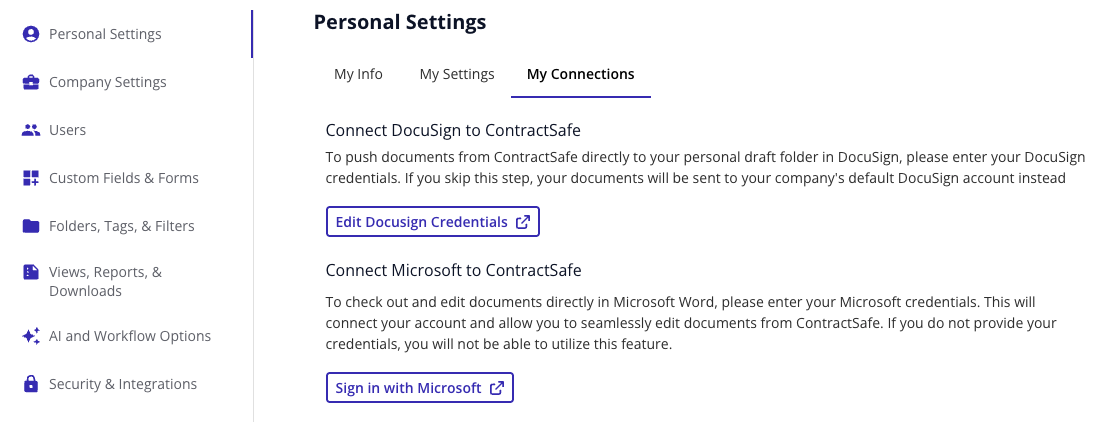The width and height of the screenshot is (1113, 422).
Task: Click the Folders, Tags, & Filters folder icon
Action: tap(31, 226)
